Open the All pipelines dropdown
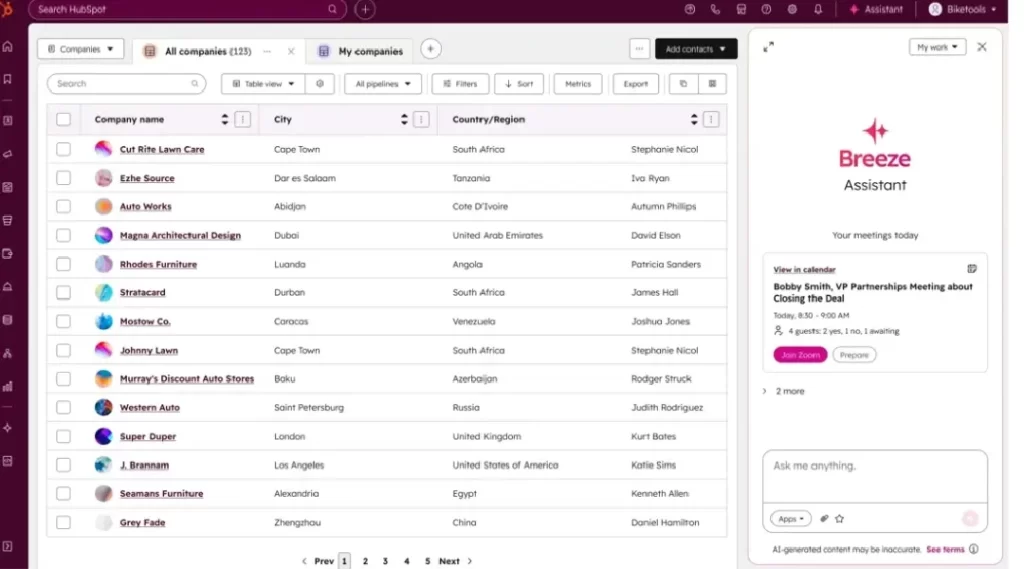1024x569 pixels. point(383,84)
